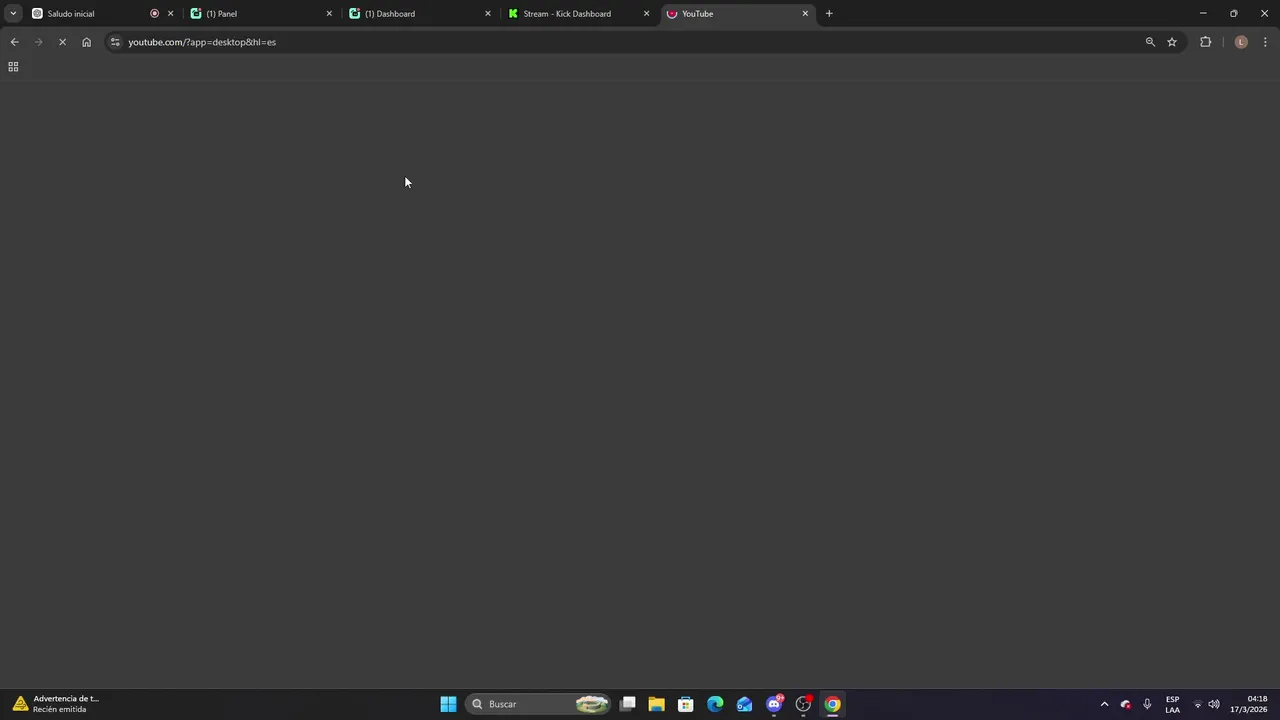This screenshot has height=720, width=1280.
Task: Open the Chrome profile avatar
Action: (x=1241, y=42)
